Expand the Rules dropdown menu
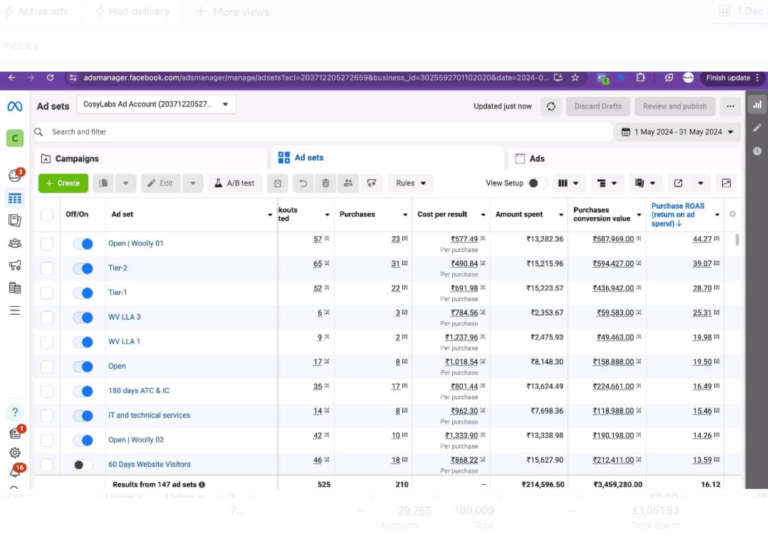This screenshot has width=768, height=543. click(411, 183)
